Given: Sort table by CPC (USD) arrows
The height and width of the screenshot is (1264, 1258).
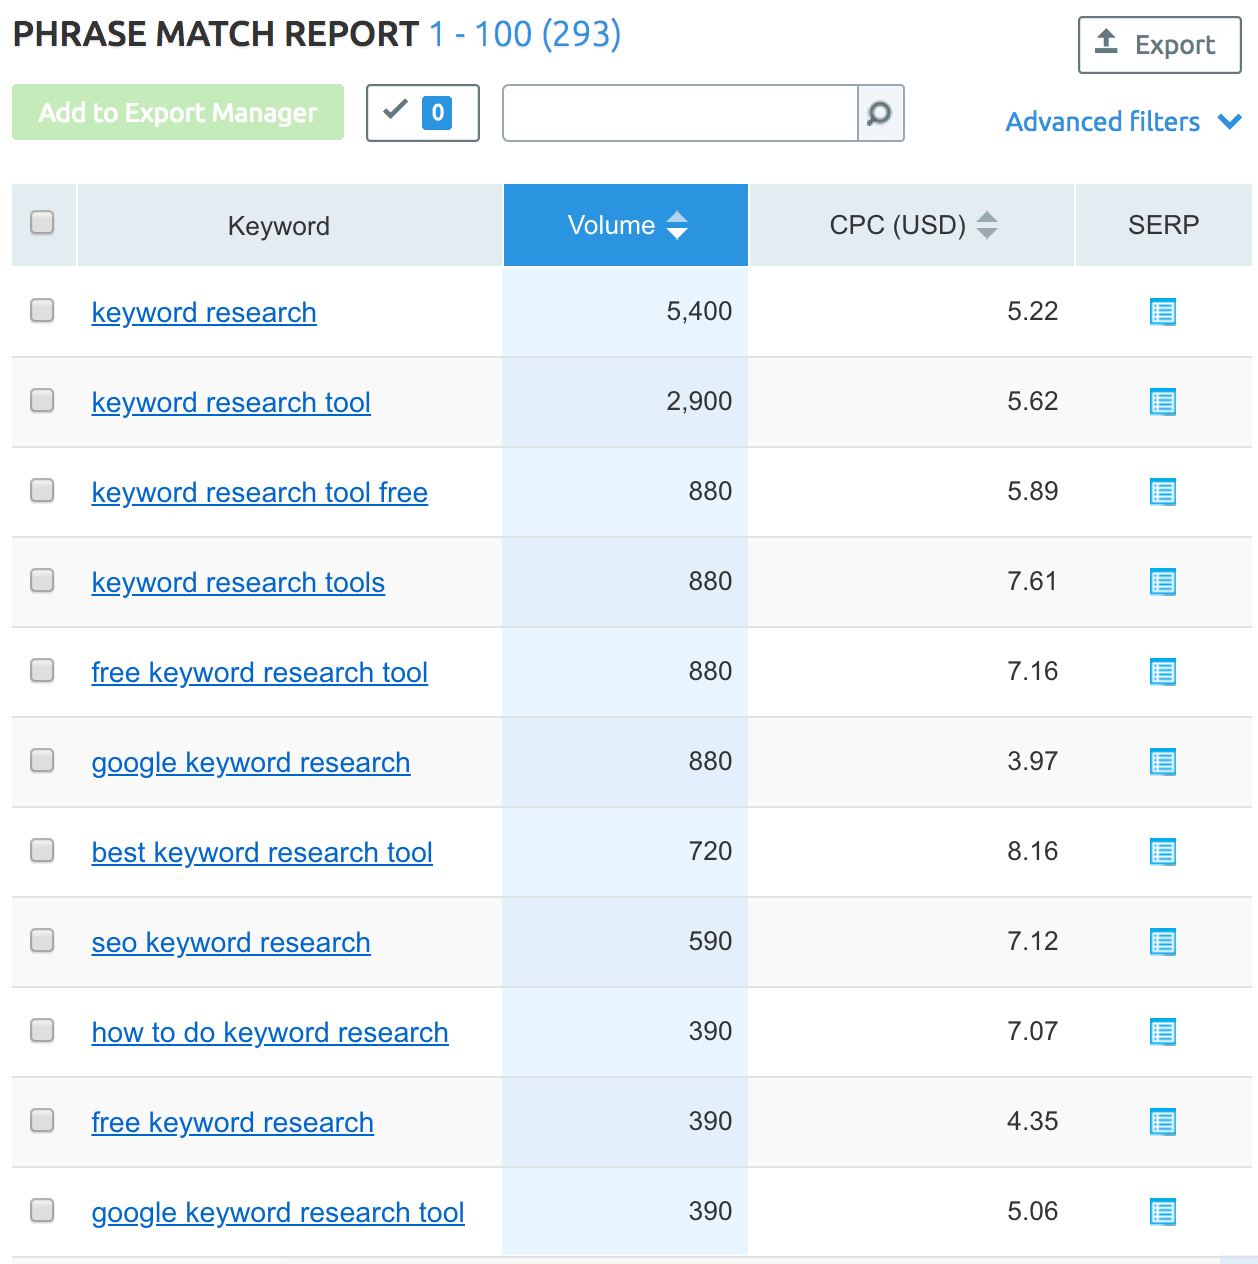Looking at the screenshot, I should (x=987, y=225).
